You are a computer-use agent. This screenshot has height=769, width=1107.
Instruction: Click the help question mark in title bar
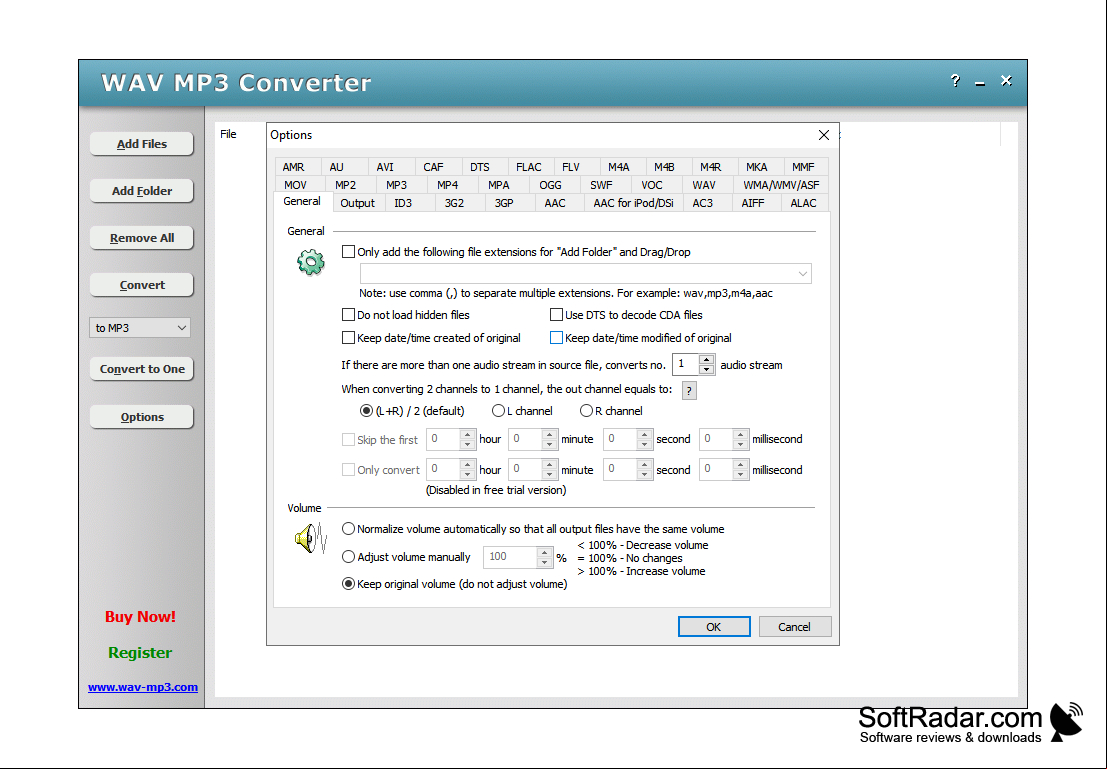pos(955,81)
